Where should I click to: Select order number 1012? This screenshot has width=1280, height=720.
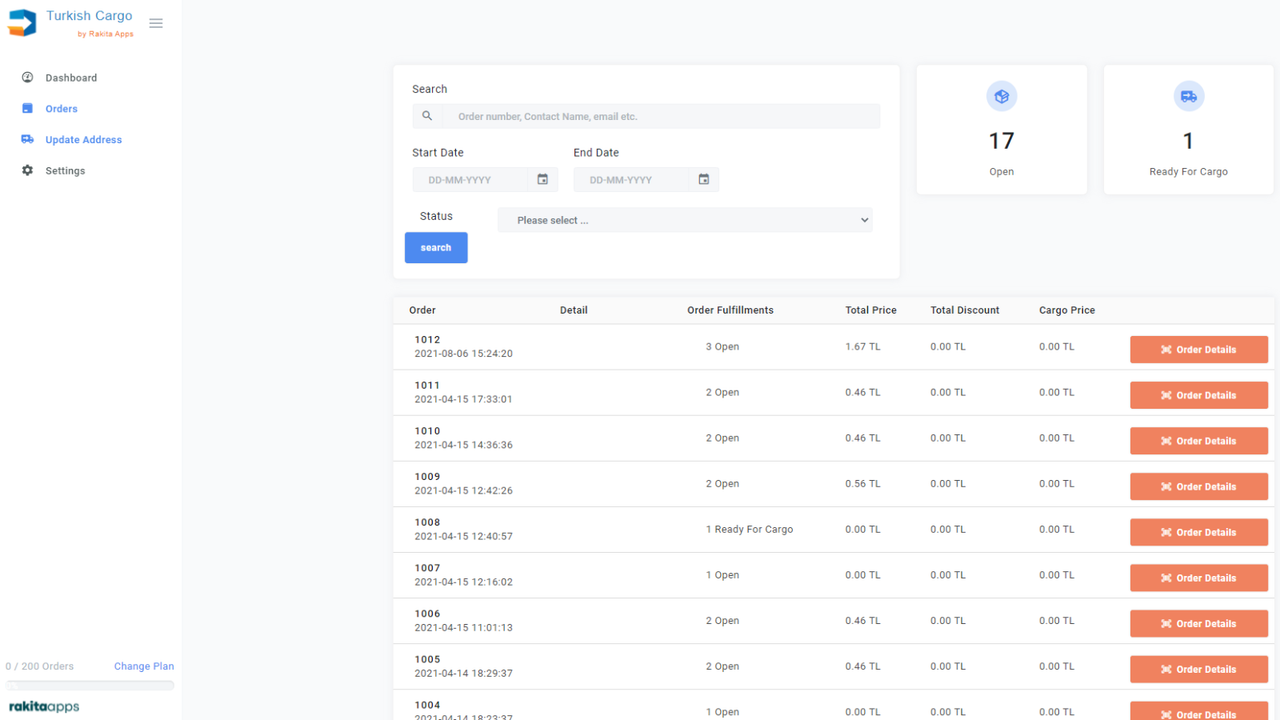[x=427, y=340]
